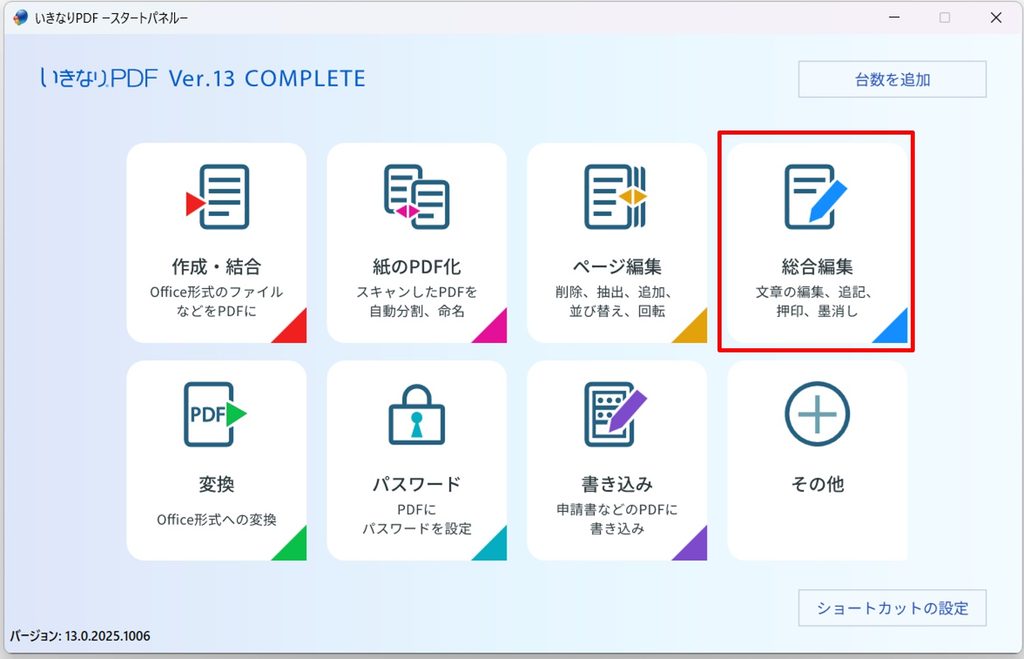The image size is (1024, 659).
Task: Open the 変換 PDF arrow icon
Action: (216, 414)
